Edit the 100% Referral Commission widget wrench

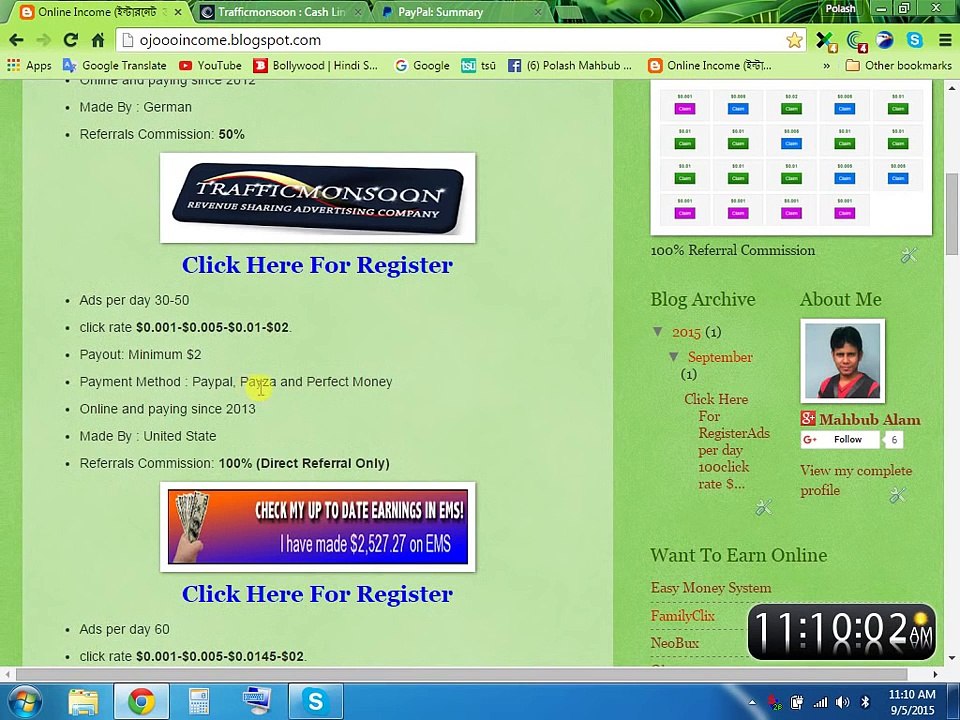point(909,255)
